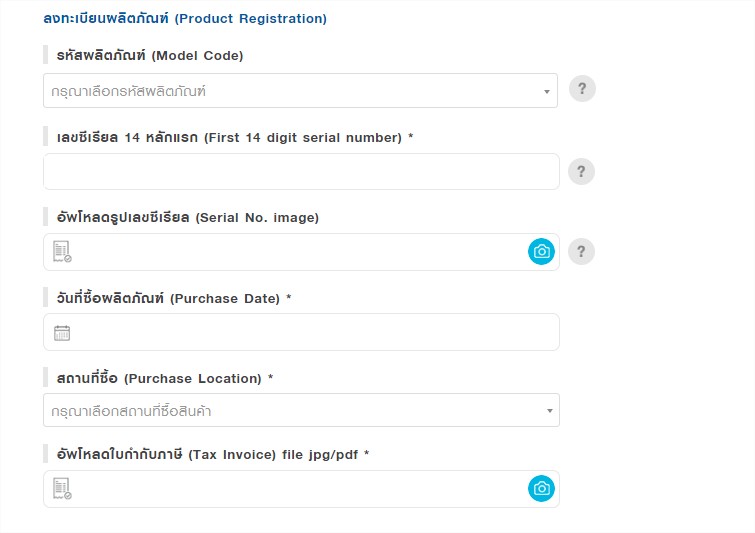This screenshot has width=755, height=533.
Task: Click inside the Purchase Date text field
Action: (301, 332)
